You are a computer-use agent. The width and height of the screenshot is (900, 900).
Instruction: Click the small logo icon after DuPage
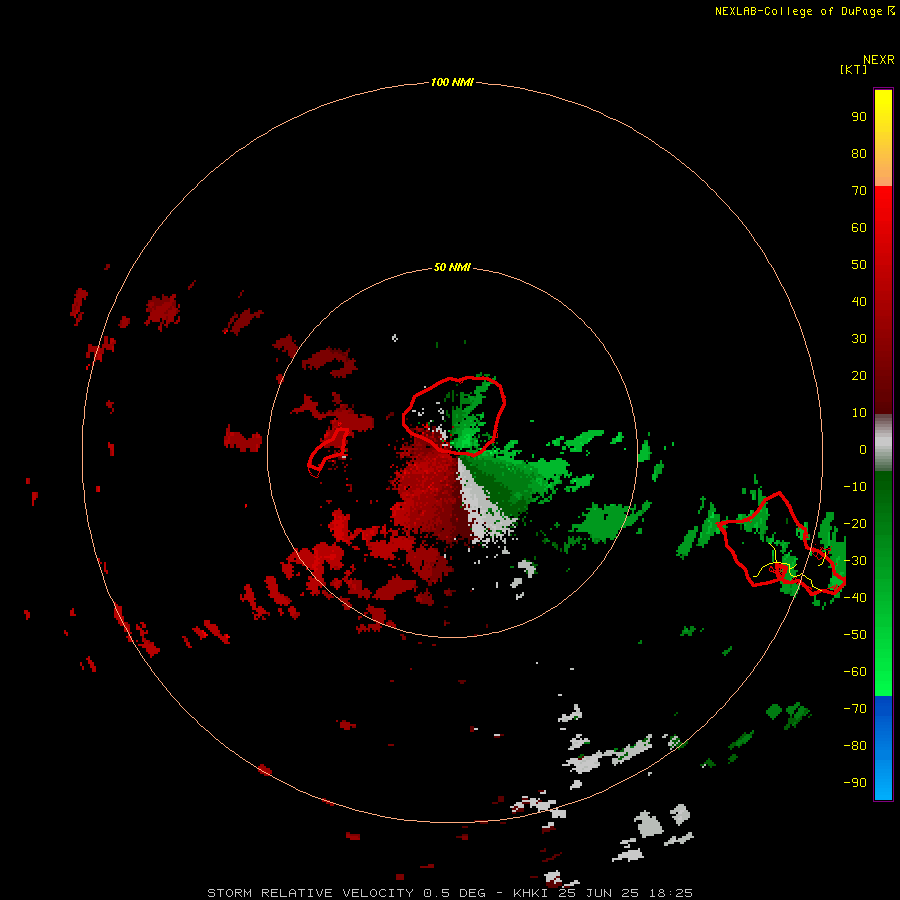[x=891, y=11]
